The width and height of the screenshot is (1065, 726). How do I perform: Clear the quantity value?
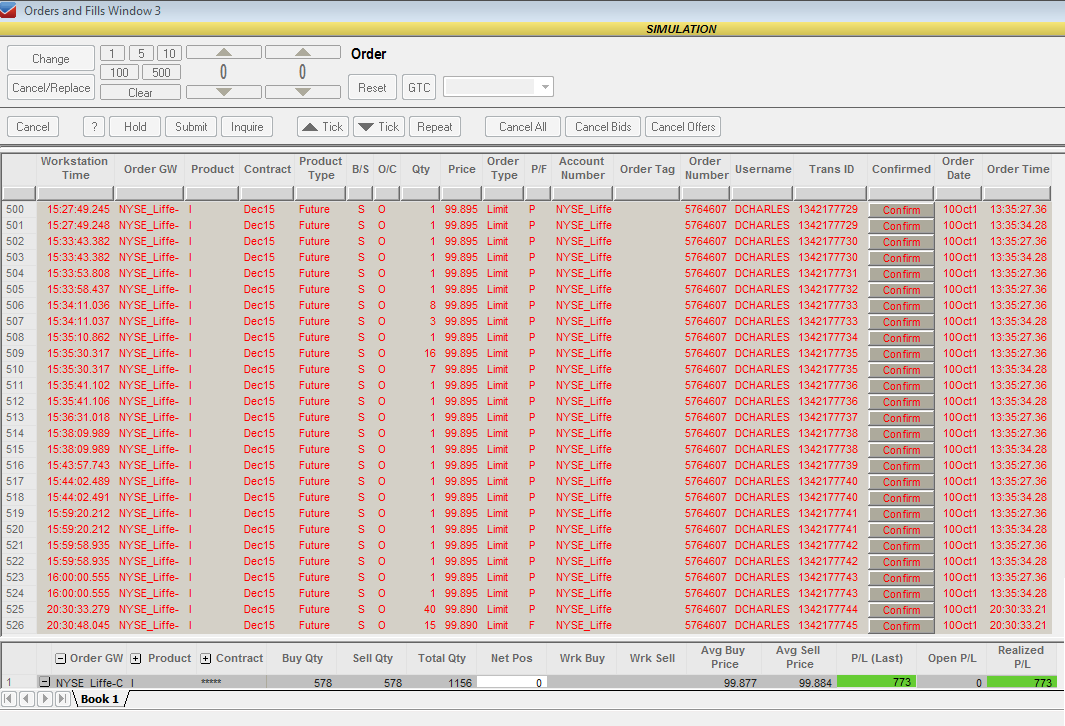(x=141, y=92)
